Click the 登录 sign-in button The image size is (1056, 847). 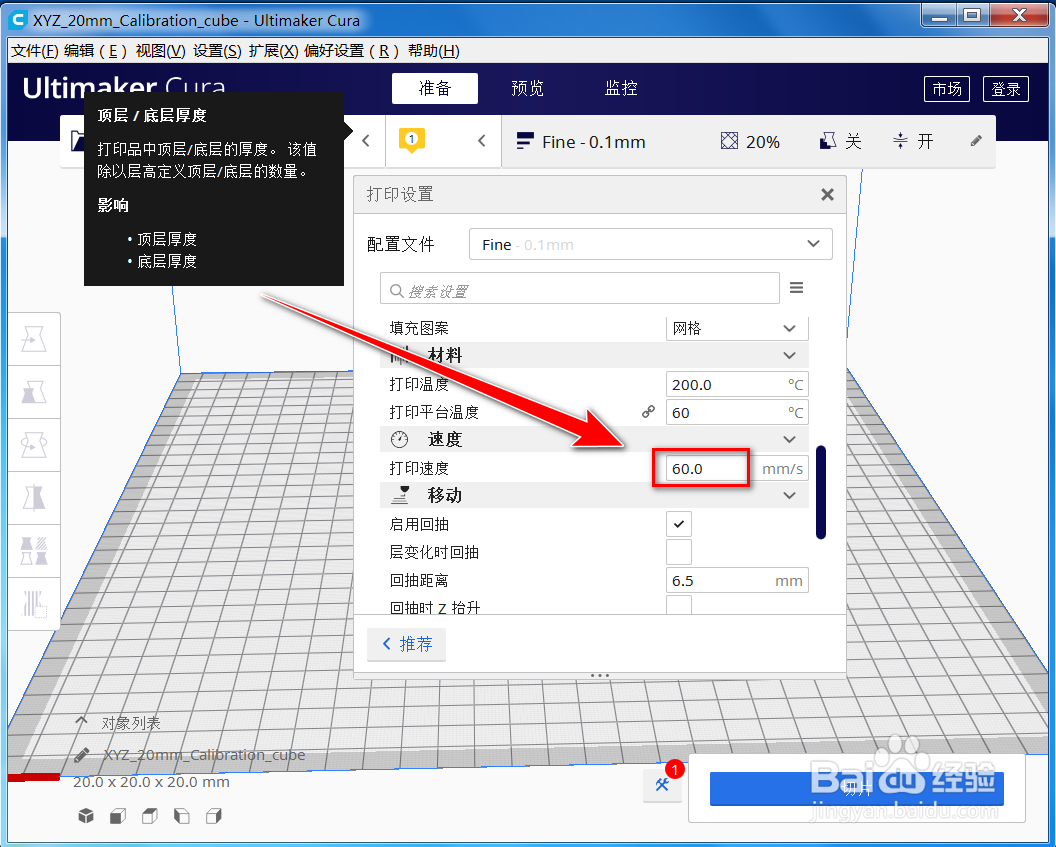1005,89
